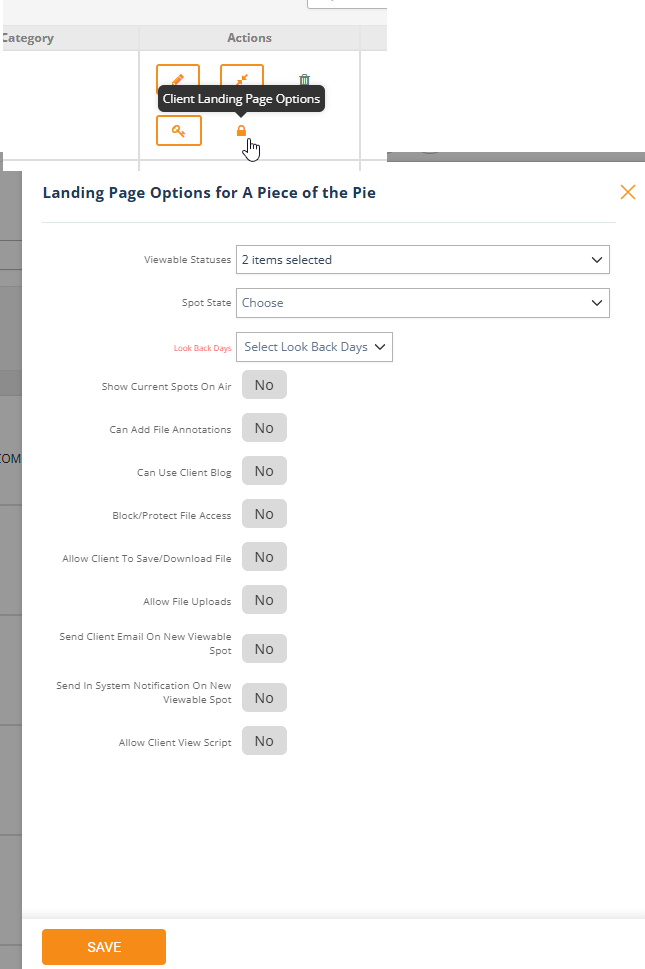Click the orange SAVE button

click(104, 947)
